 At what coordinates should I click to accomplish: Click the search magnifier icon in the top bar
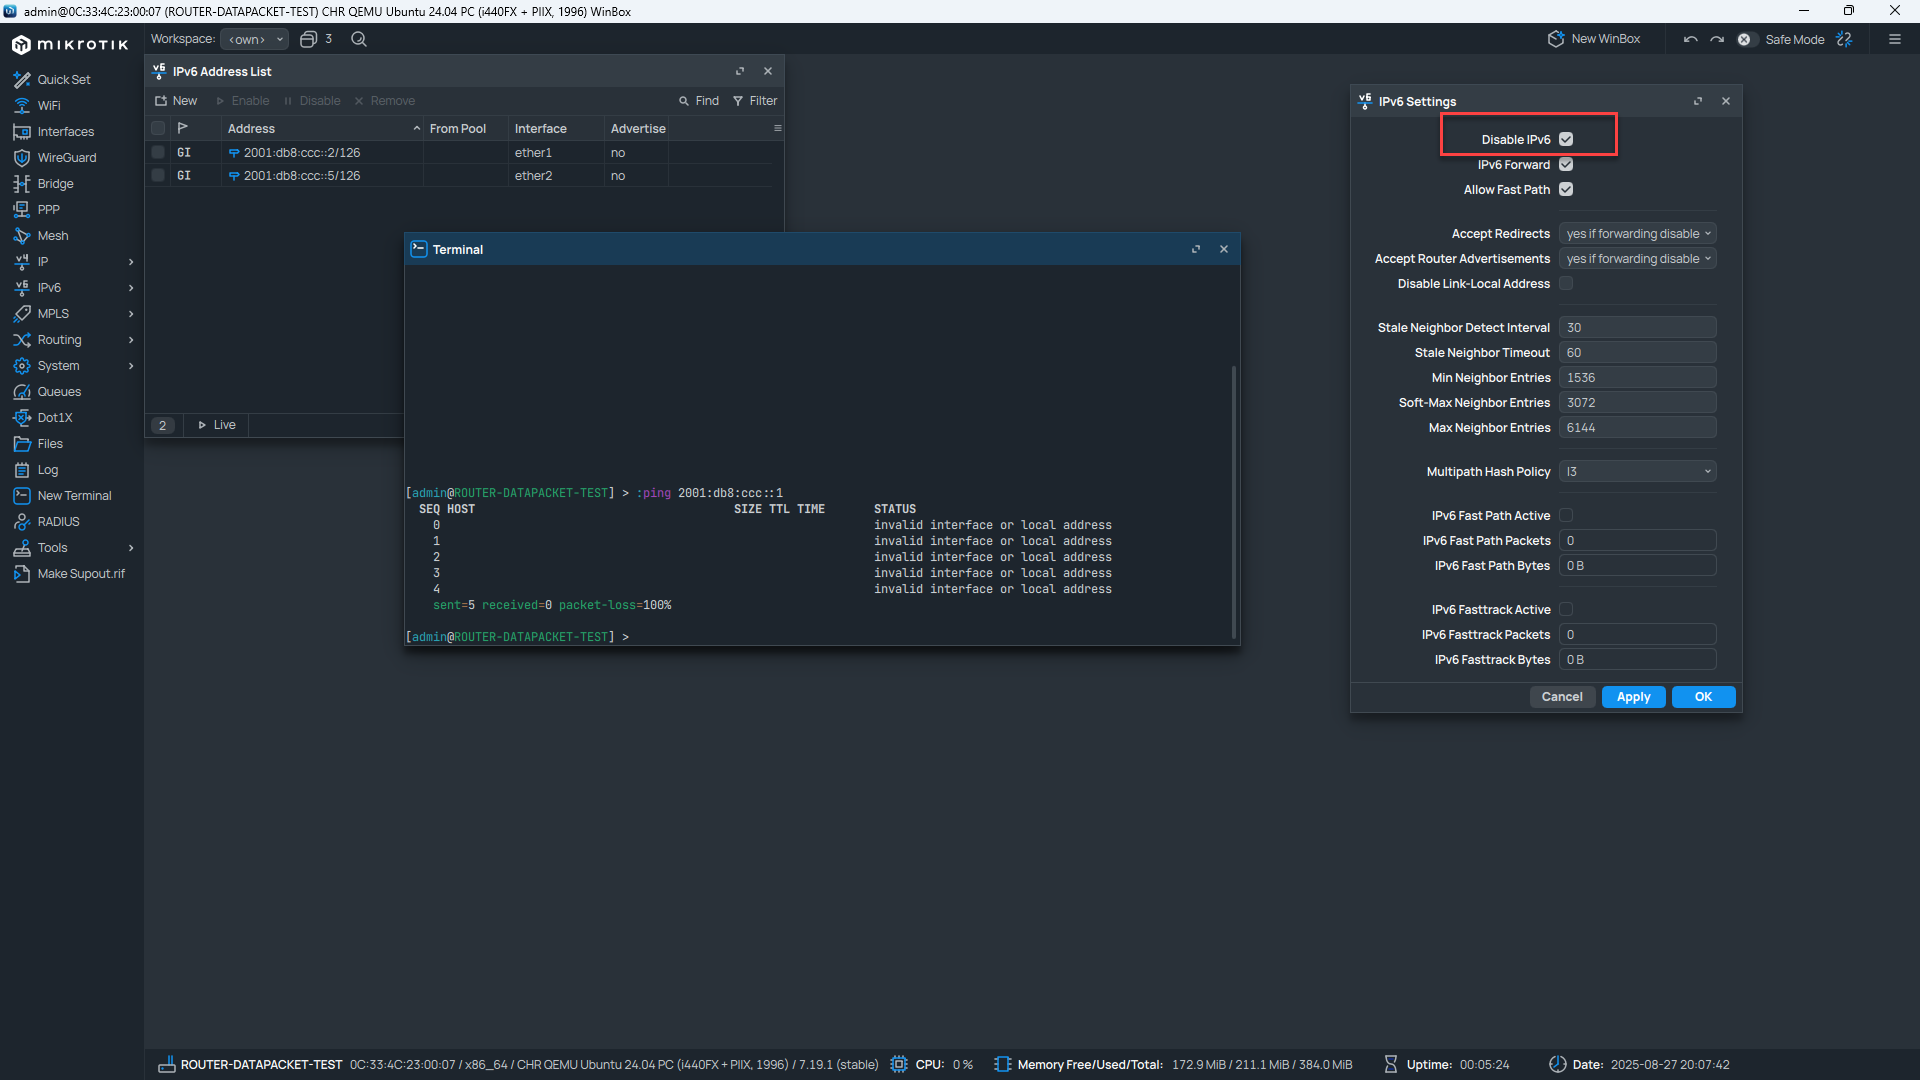pyautogui.click(x=359, y=39)
